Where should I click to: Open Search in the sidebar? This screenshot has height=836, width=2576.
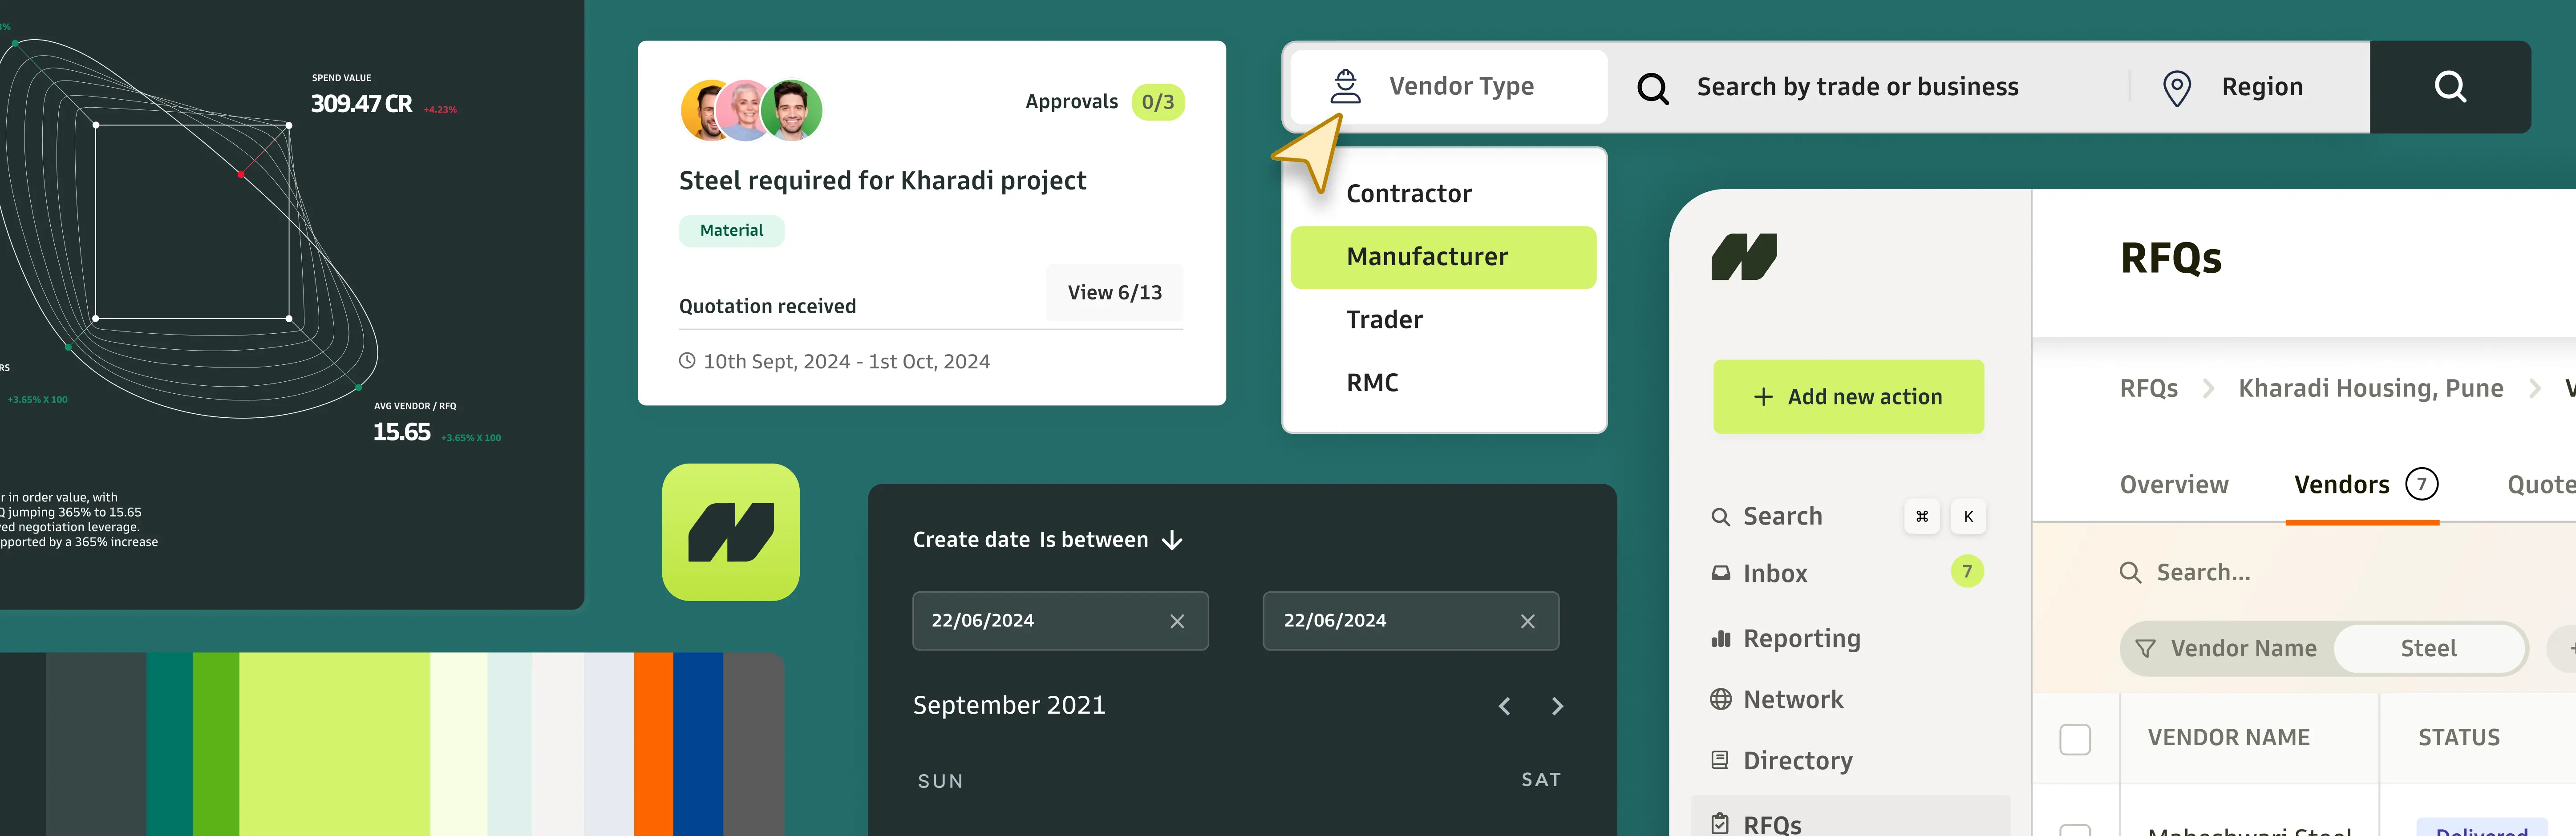1782,516
